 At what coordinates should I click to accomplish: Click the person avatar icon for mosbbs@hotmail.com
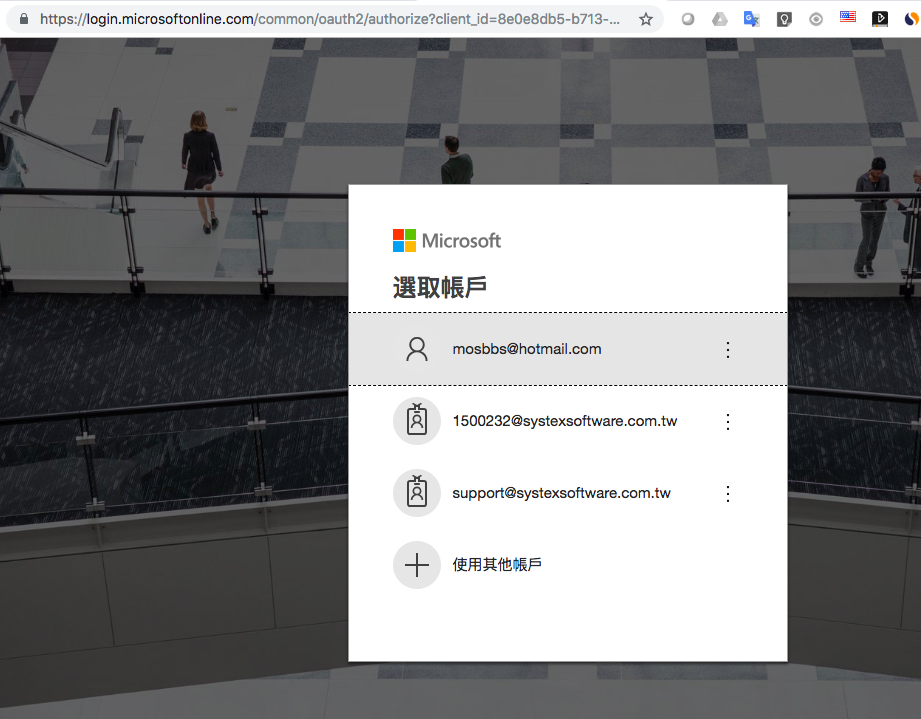pos(417,349)
